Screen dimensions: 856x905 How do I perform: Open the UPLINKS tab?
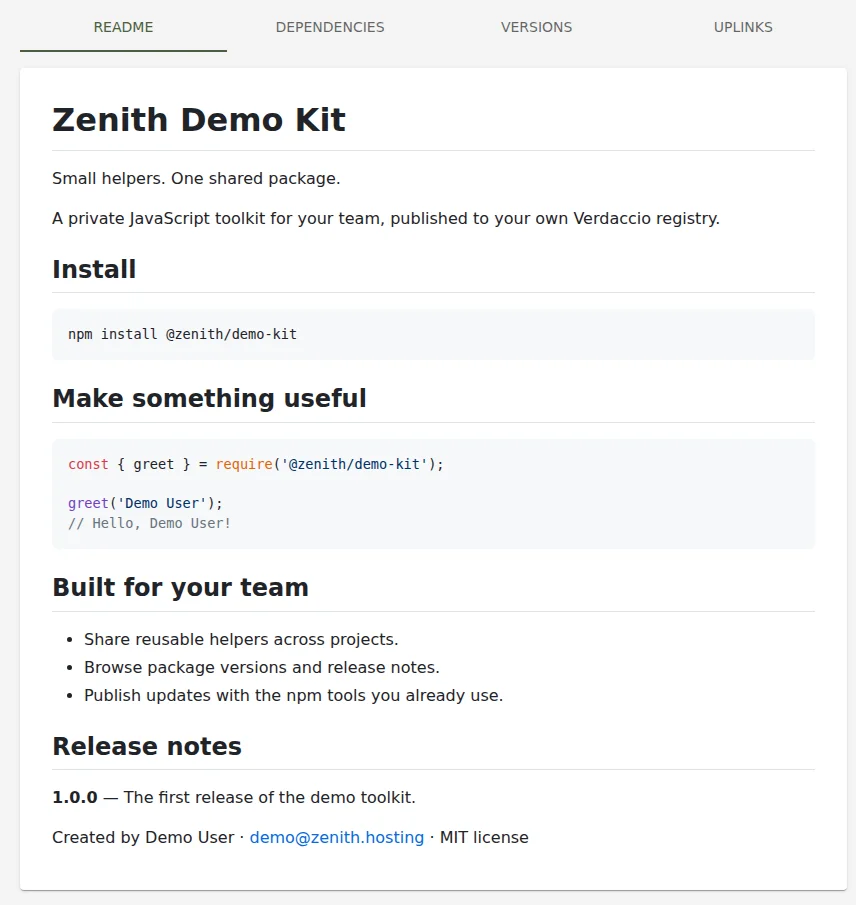click(743, 27)
